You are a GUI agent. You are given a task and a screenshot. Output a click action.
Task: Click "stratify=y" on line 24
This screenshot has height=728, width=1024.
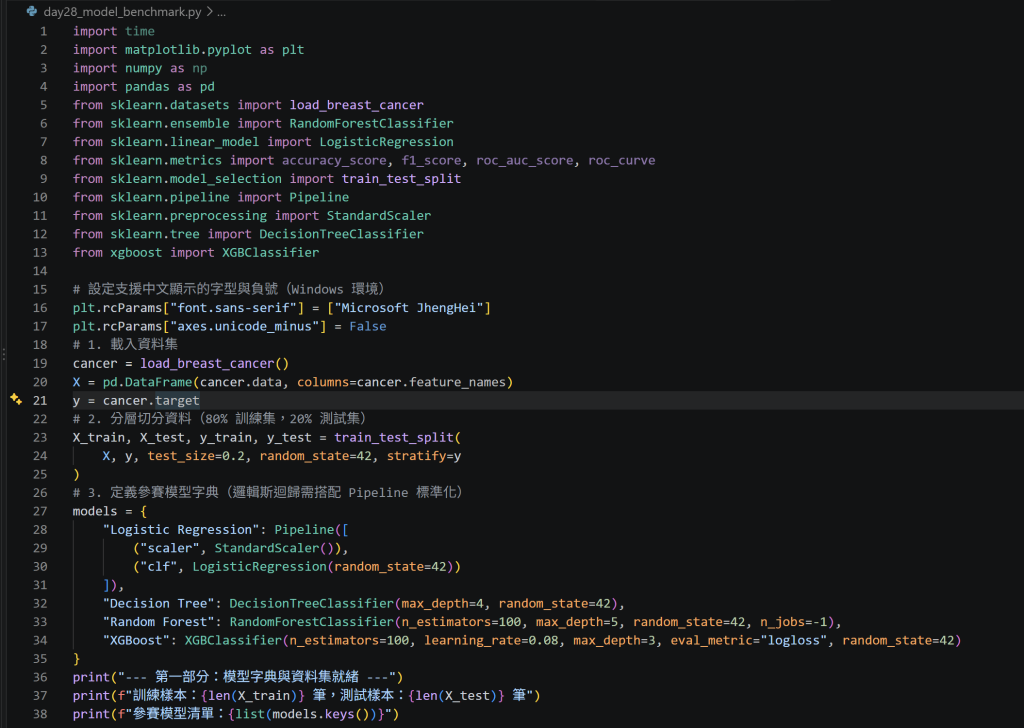click(x=424, y=456)
